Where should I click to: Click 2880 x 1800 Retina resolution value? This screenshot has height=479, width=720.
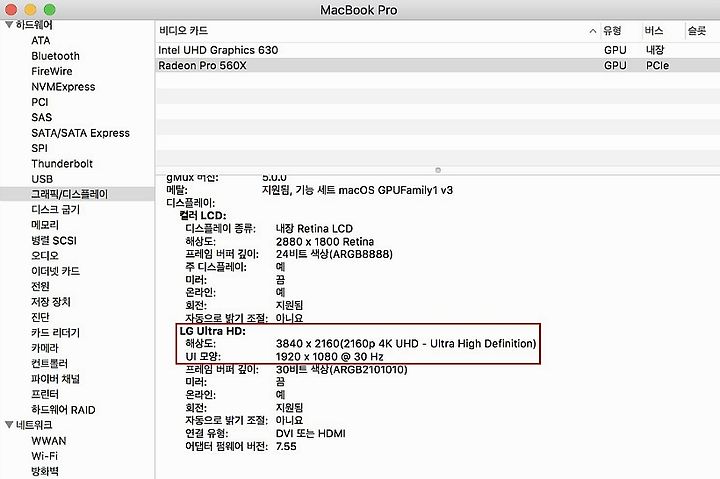pyautogui.click(x=325, y=242)
